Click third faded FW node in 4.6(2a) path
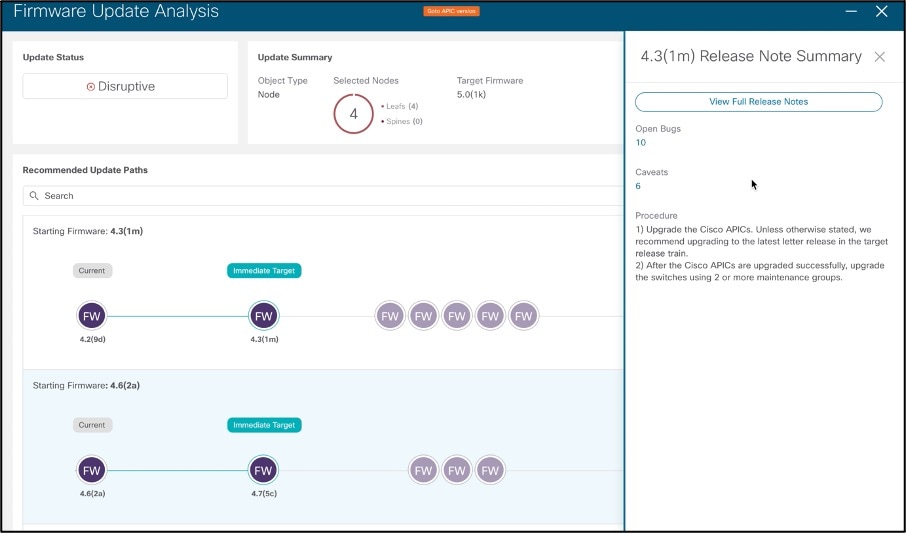Viewport: 906px width, 534px height. point(490,470)
